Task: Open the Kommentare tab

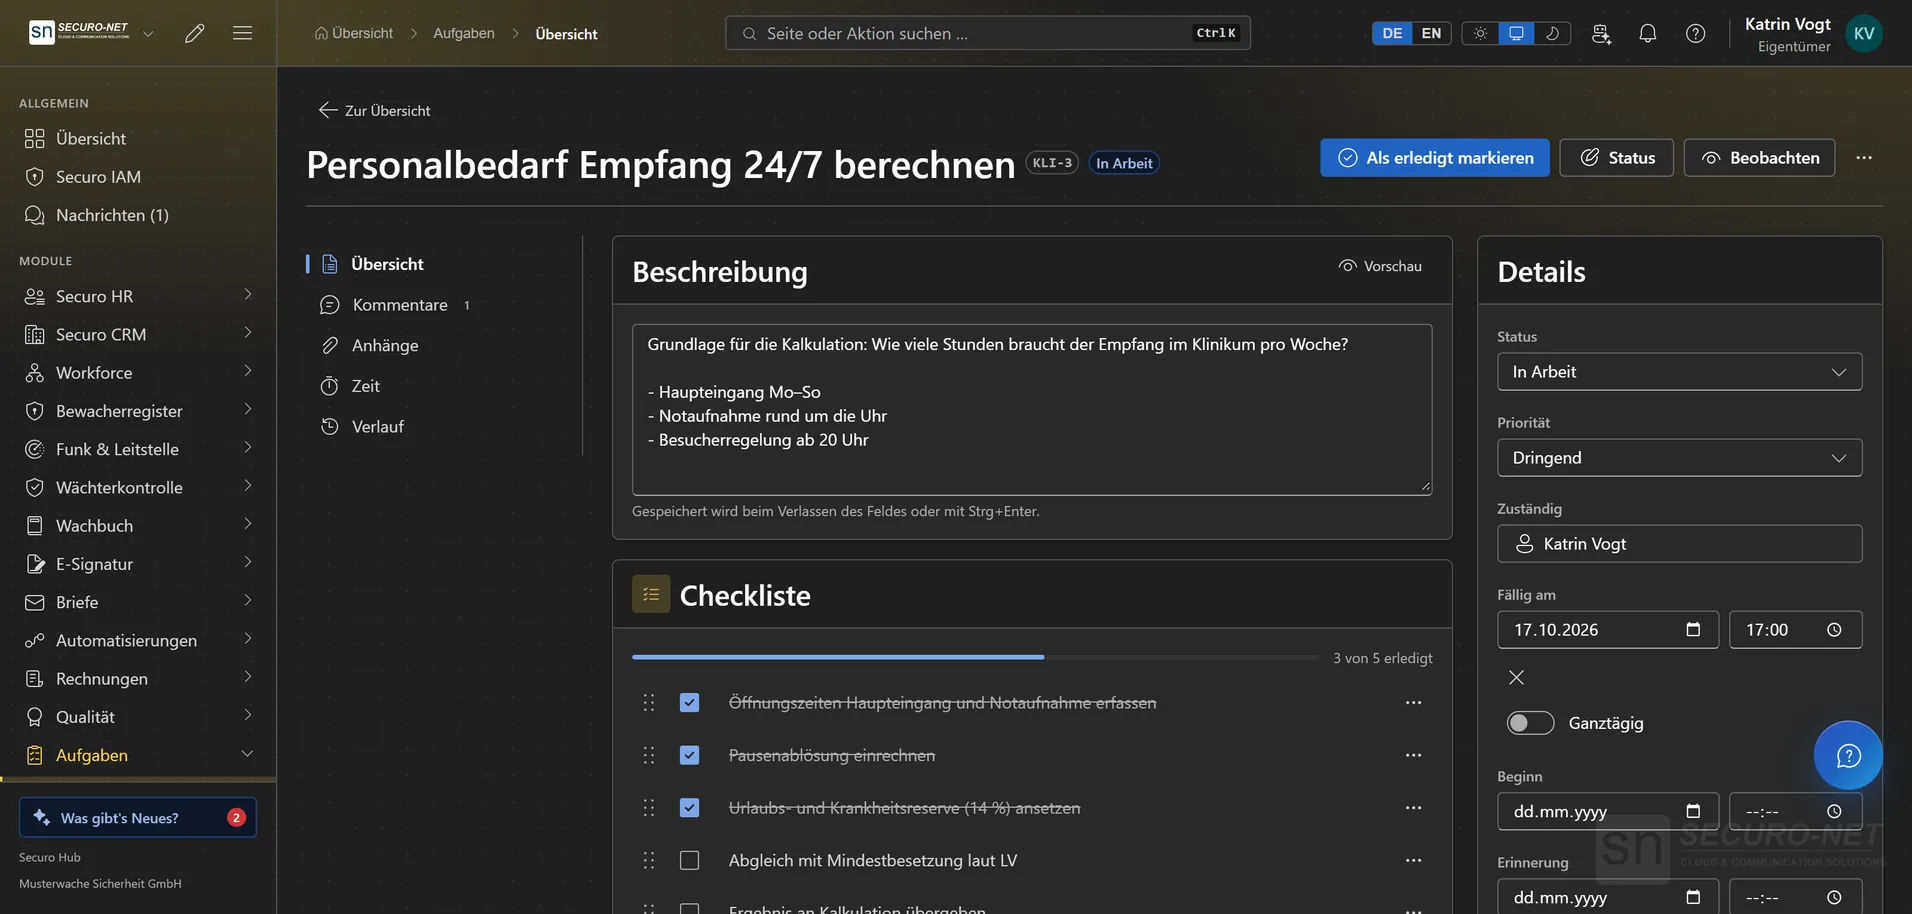Action: [x=399, y=305]
